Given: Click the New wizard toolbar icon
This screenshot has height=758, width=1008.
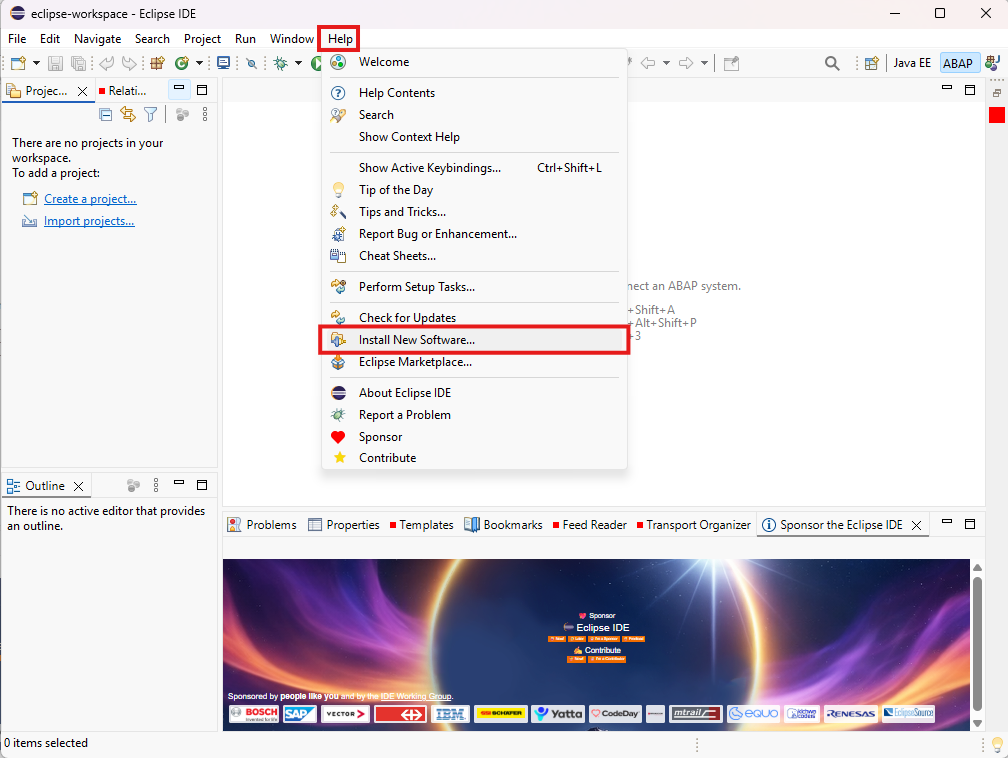Looking at the screenshot, I should [19, 63].
